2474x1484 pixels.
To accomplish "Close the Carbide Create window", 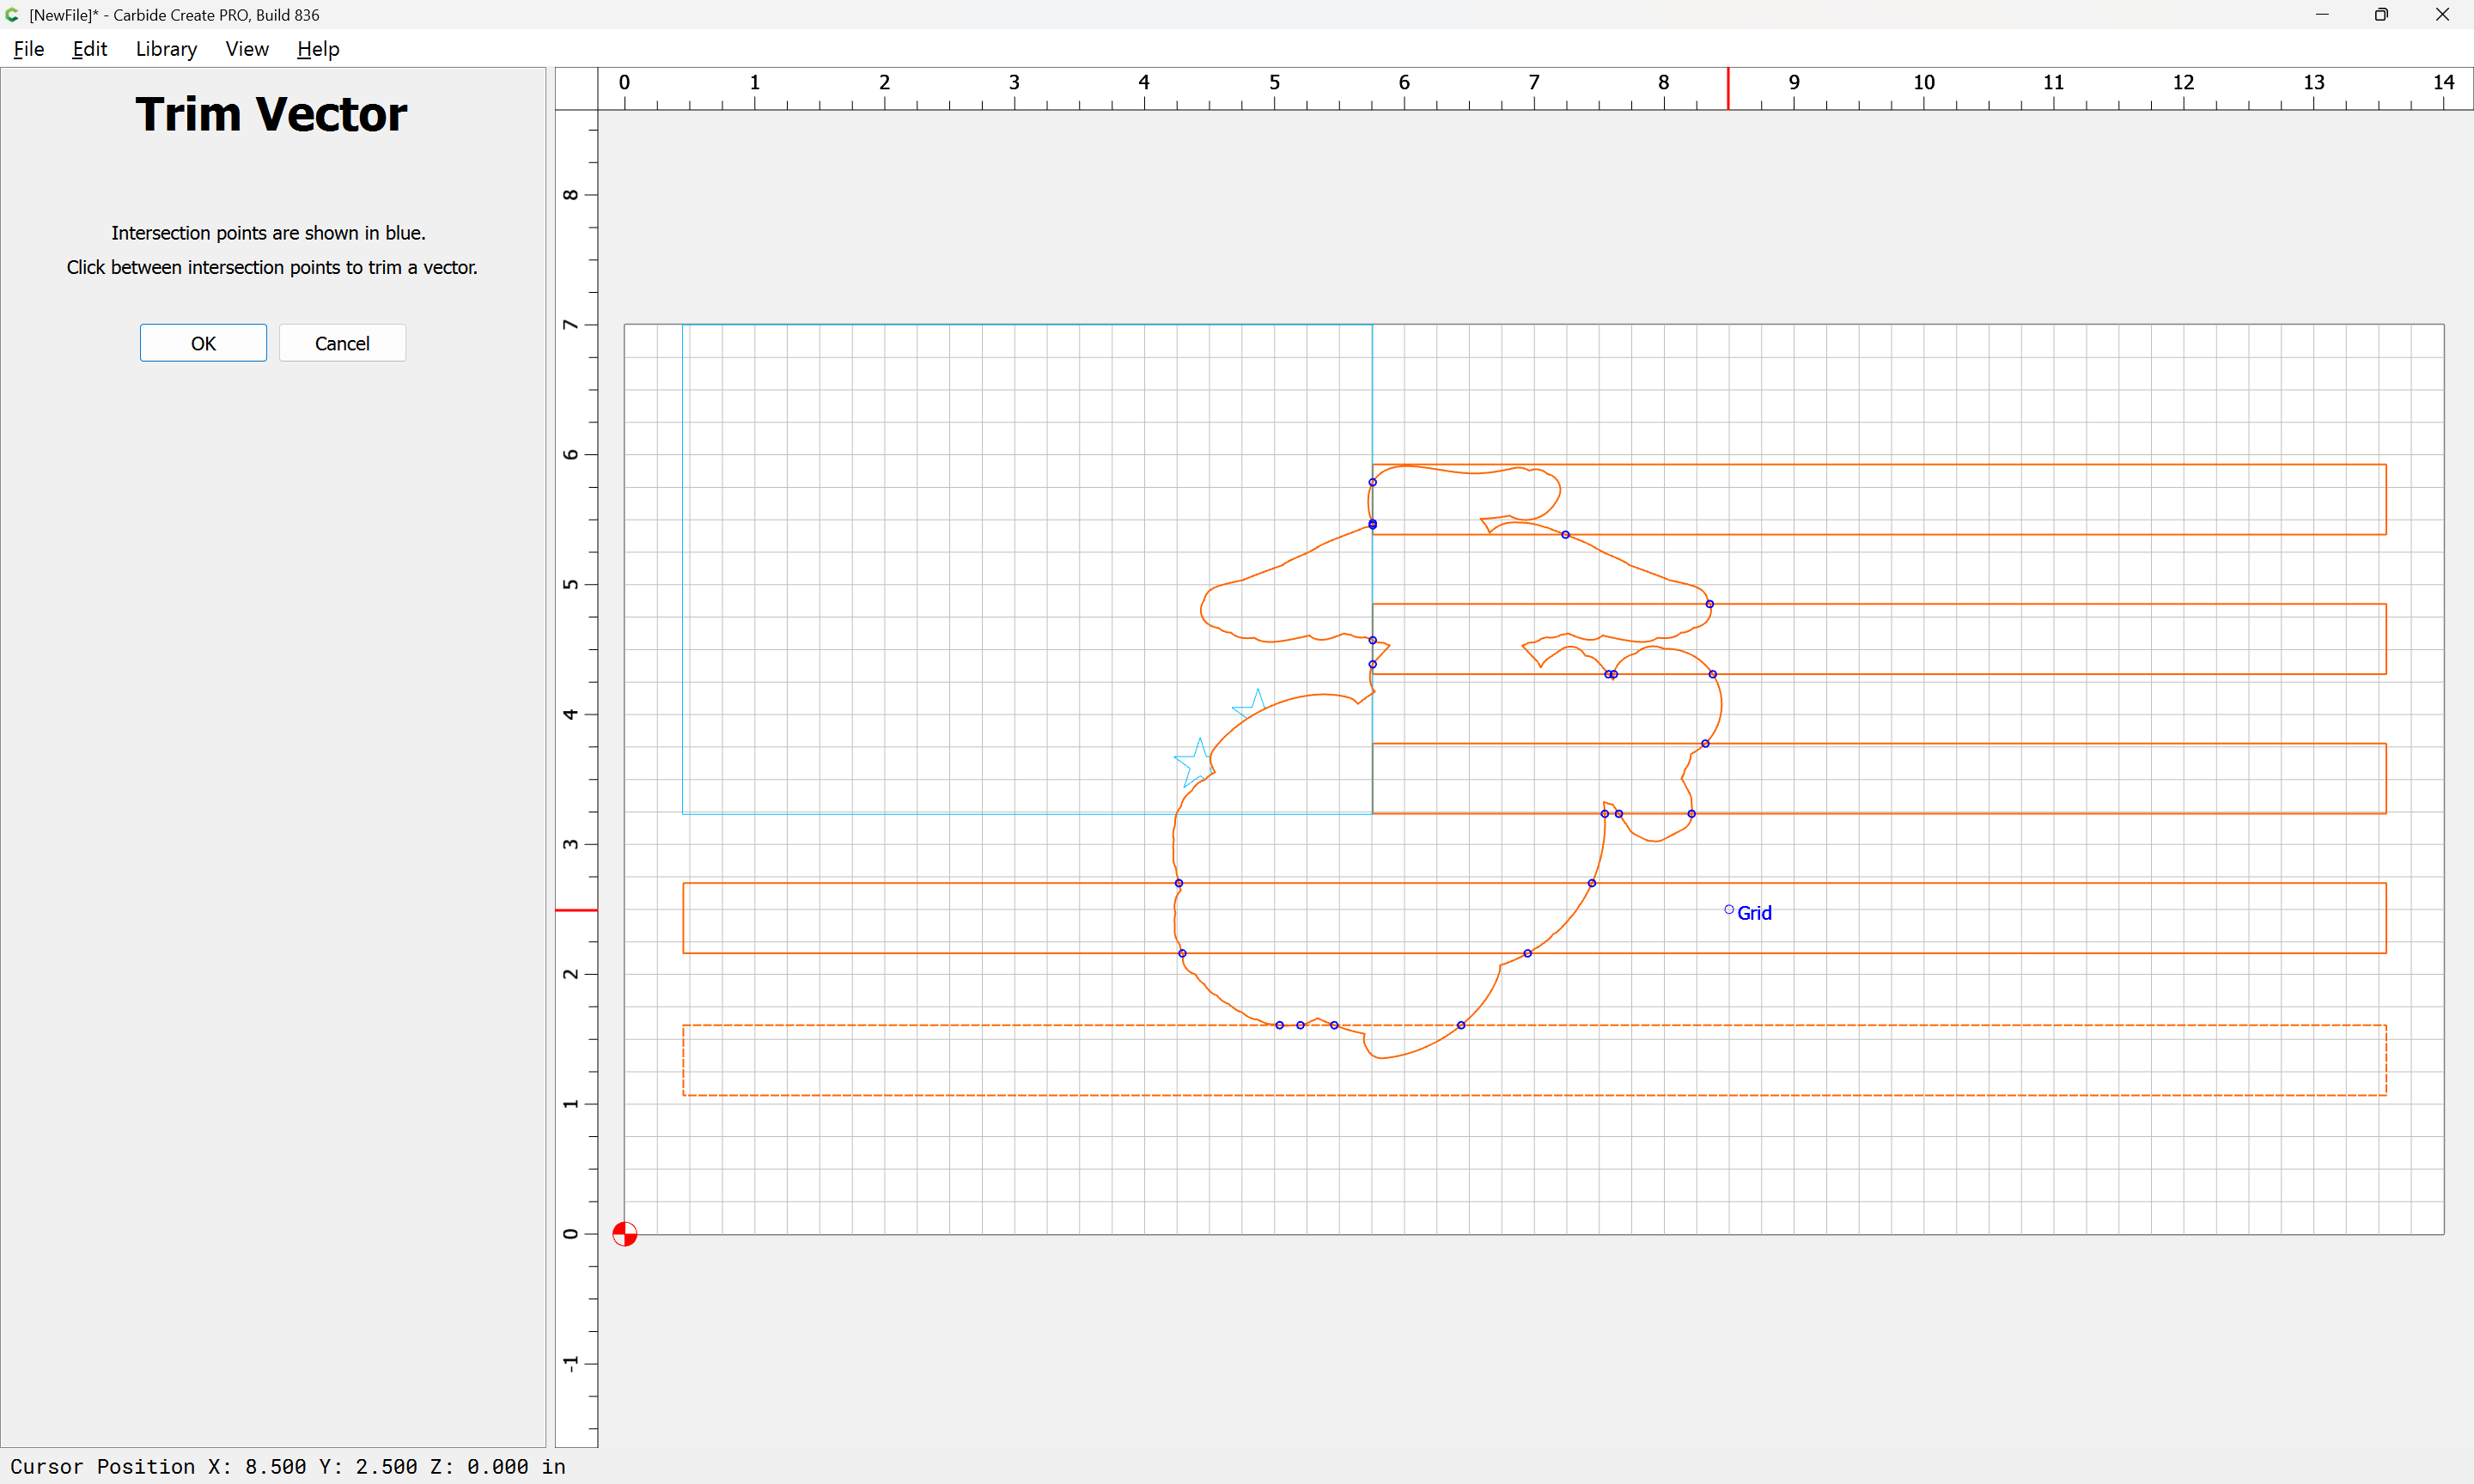I will pyautogui.click(x=2442, y=14).
